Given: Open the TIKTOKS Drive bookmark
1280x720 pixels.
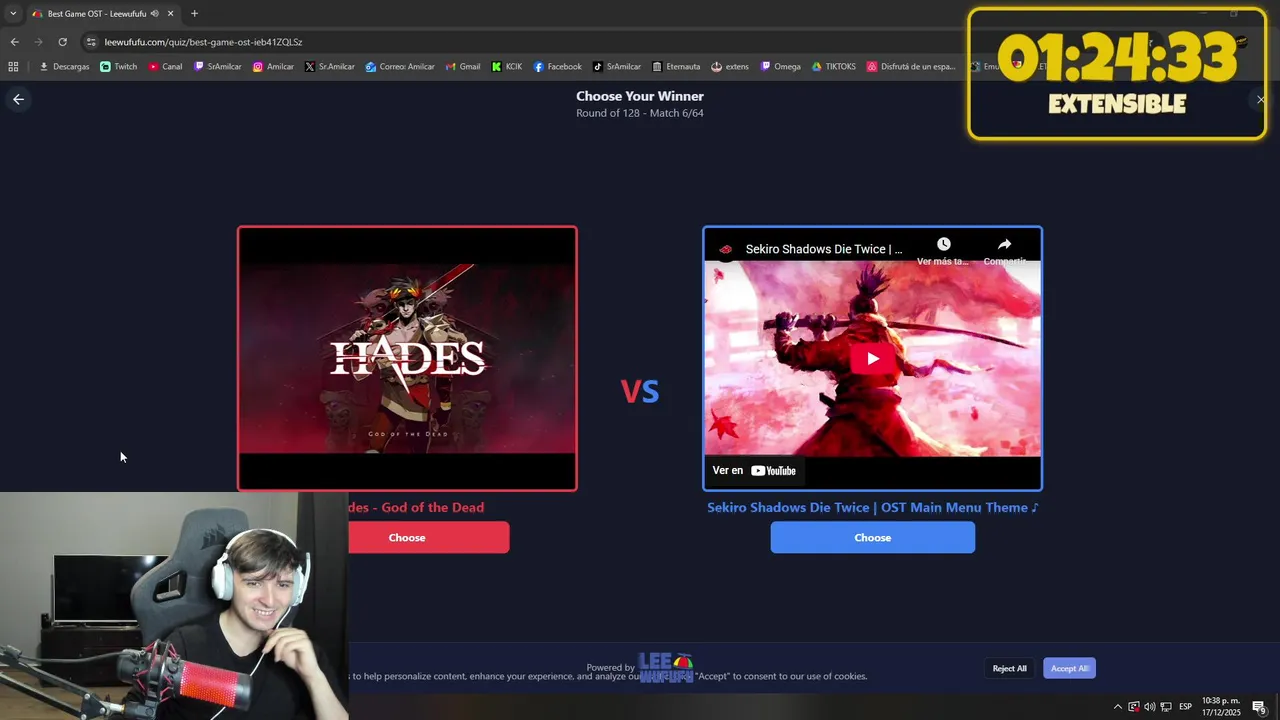Looking at the screenshot, I should click(x=834, y=67).
